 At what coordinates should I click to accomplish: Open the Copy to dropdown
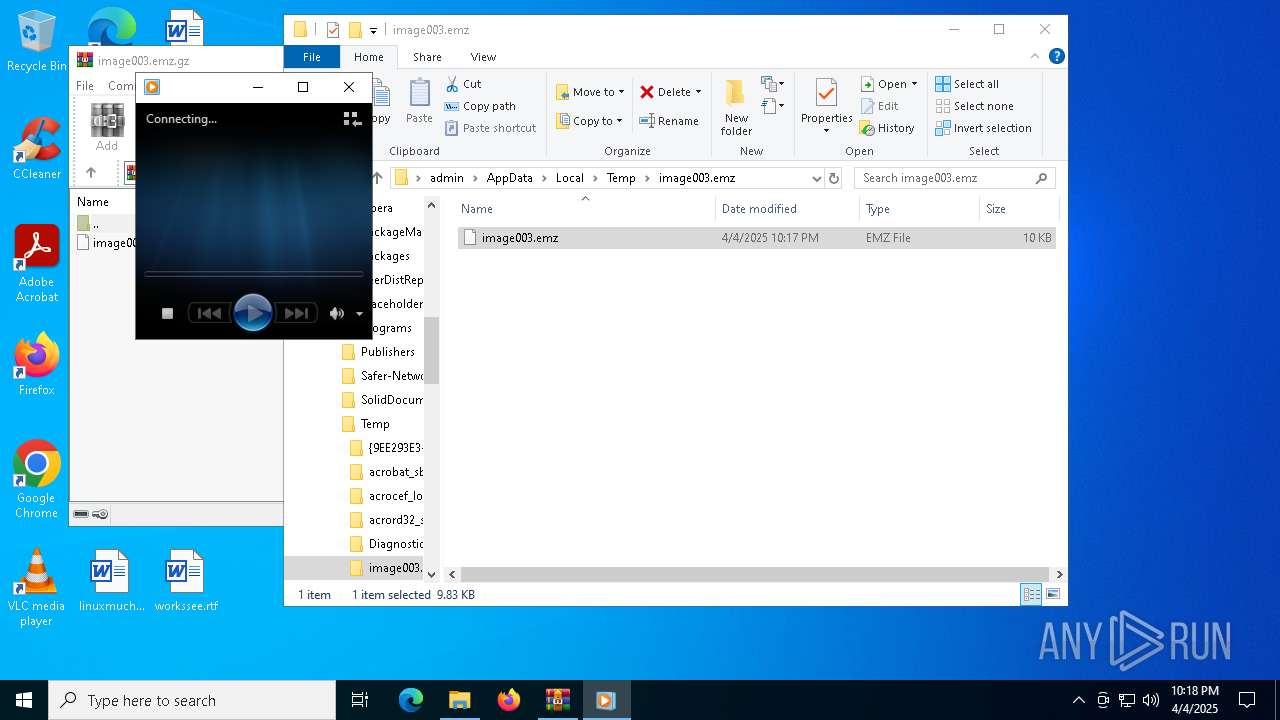coord(589,121)
